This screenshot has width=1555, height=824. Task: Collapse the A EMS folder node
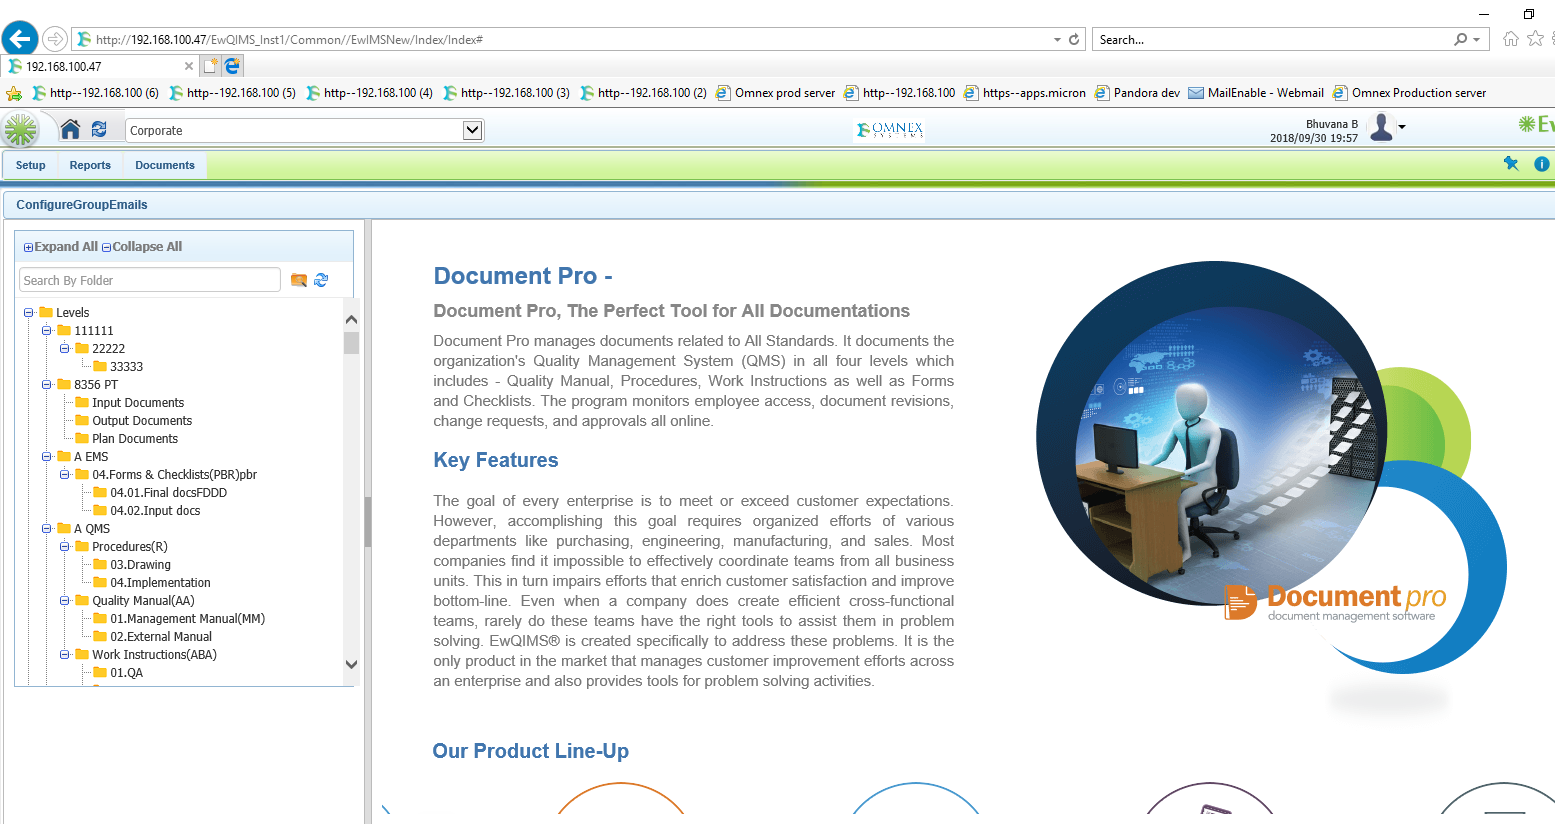tap(47, 457)
